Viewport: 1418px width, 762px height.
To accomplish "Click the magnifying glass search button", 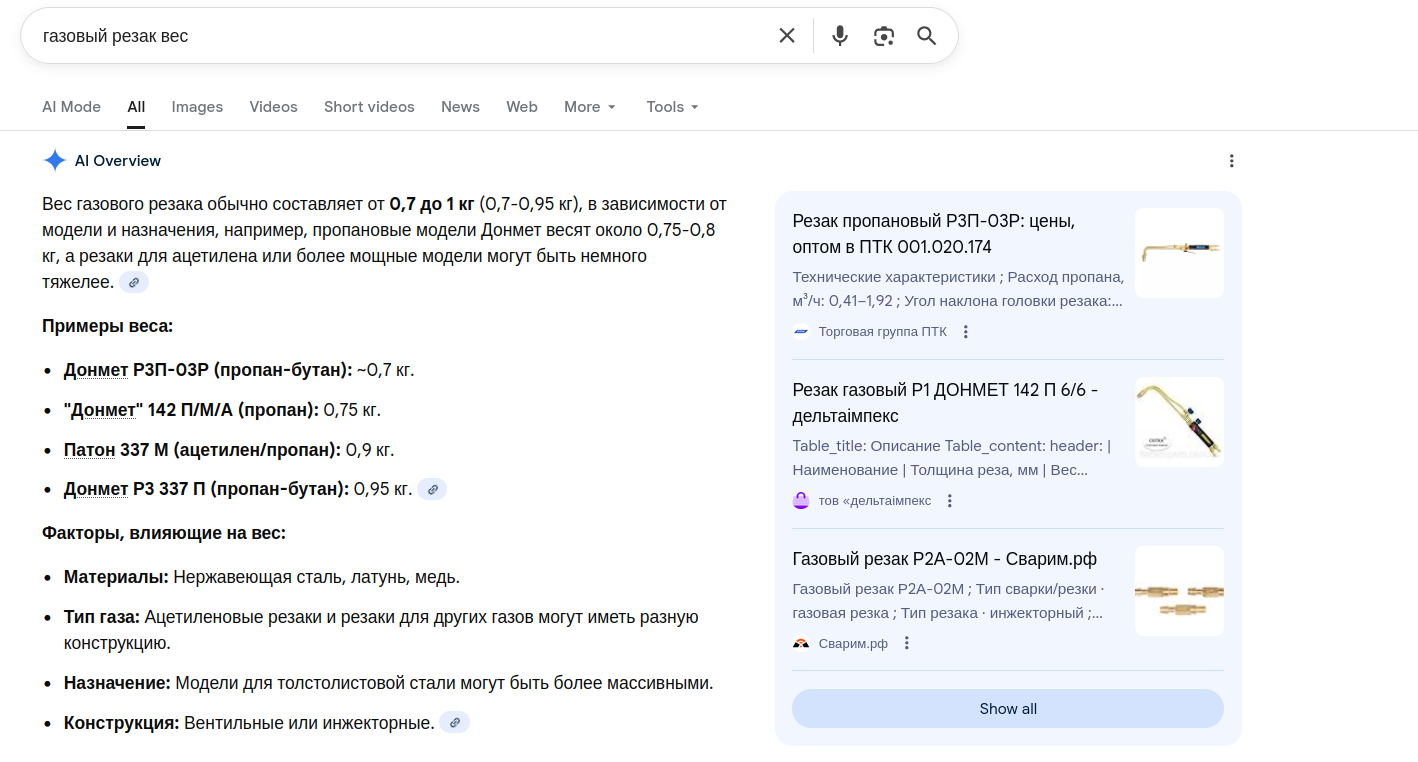I will click(927, 36).
